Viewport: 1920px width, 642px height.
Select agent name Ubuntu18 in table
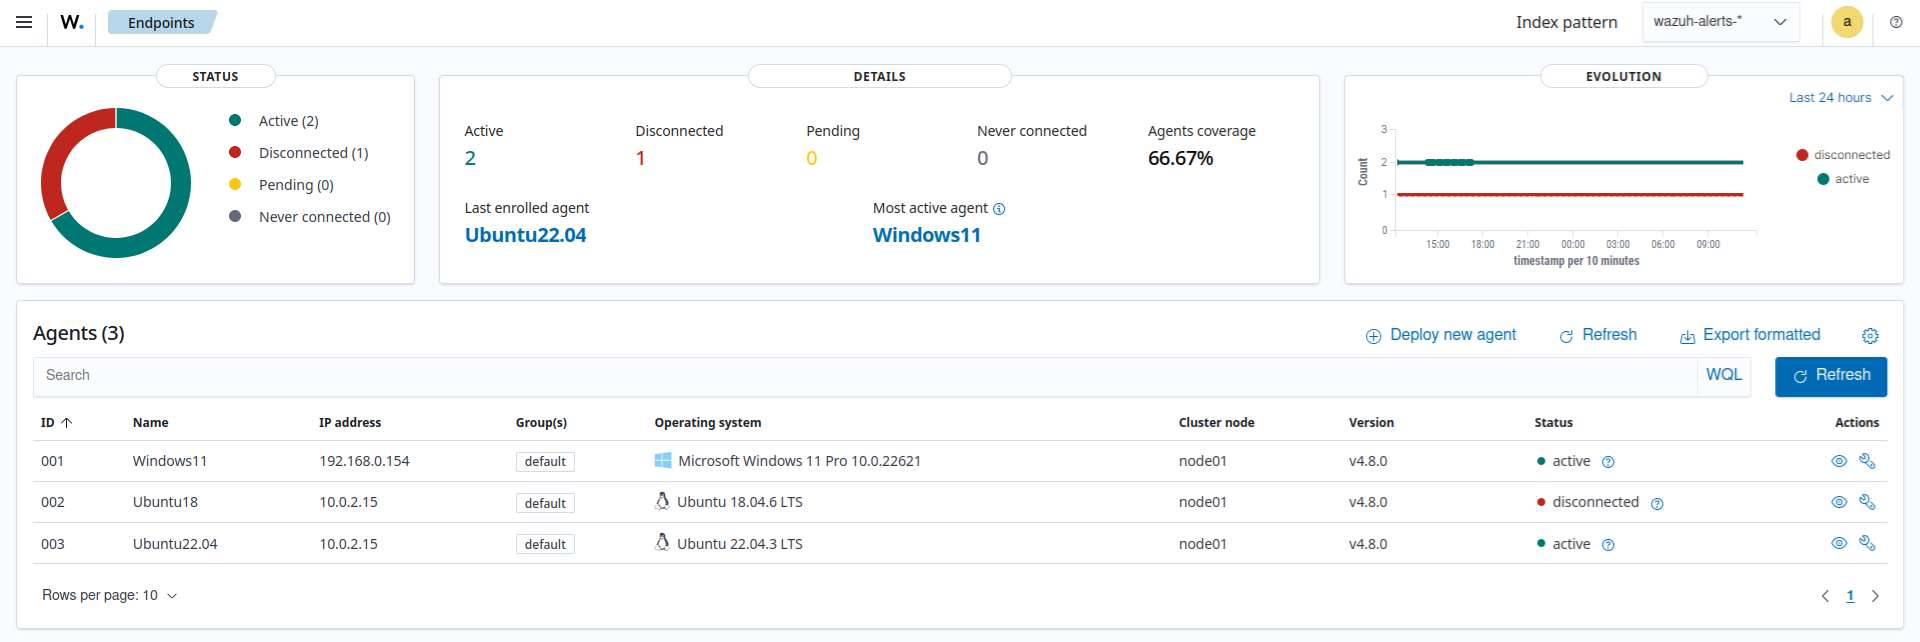165,502
